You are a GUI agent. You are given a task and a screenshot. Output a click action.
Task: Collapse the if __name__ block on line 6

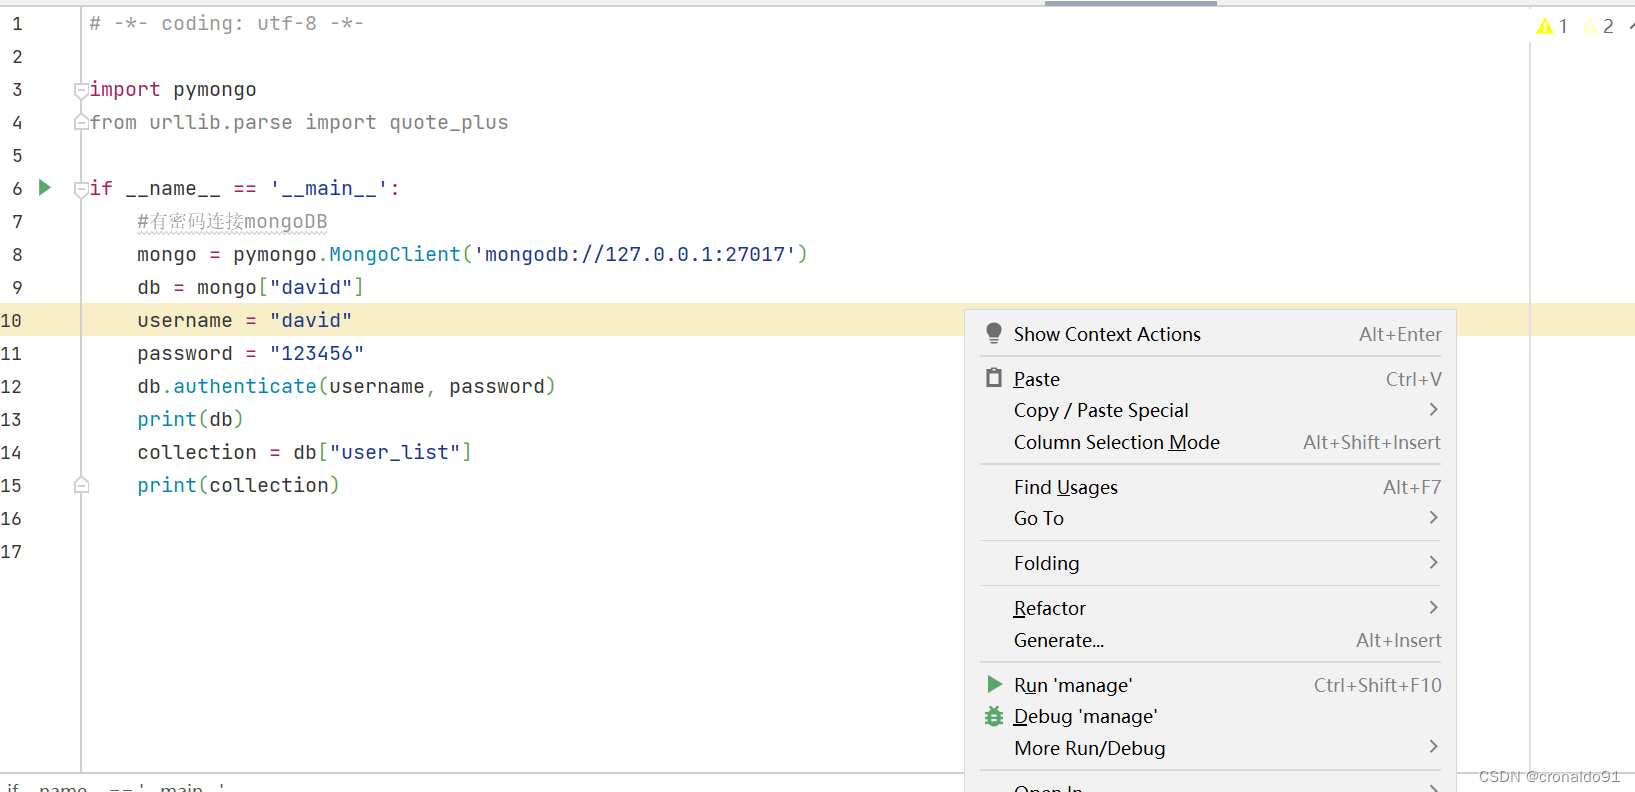[81, 188]
